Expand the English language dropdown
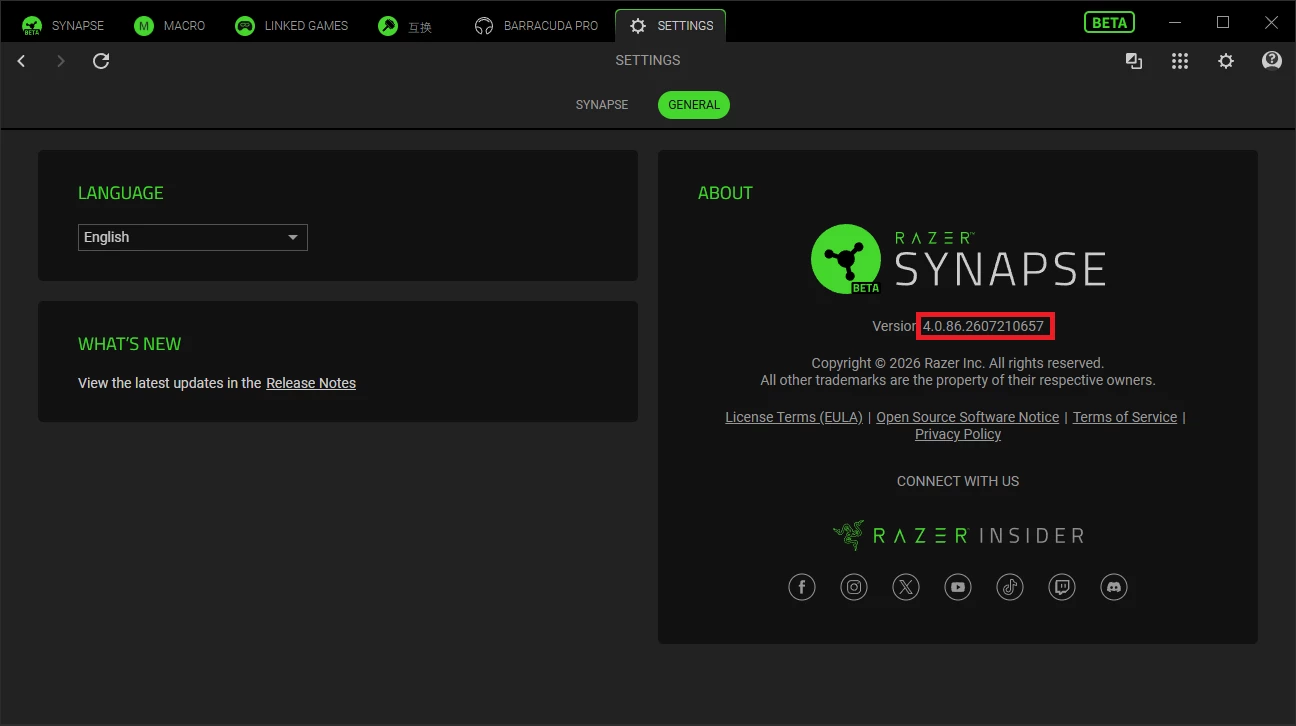The image size is (1296, 726). click(x=193, y=237)
